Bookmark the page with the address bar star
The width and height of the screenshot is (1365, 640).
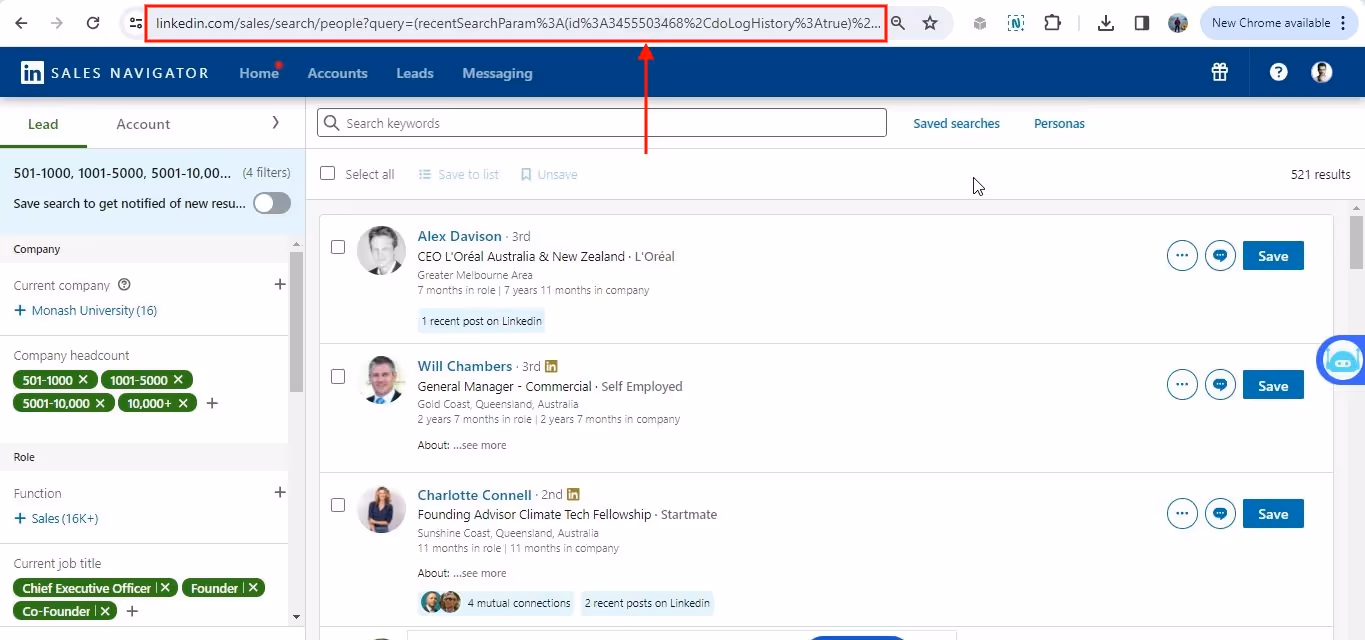click(x=930, y=21)
